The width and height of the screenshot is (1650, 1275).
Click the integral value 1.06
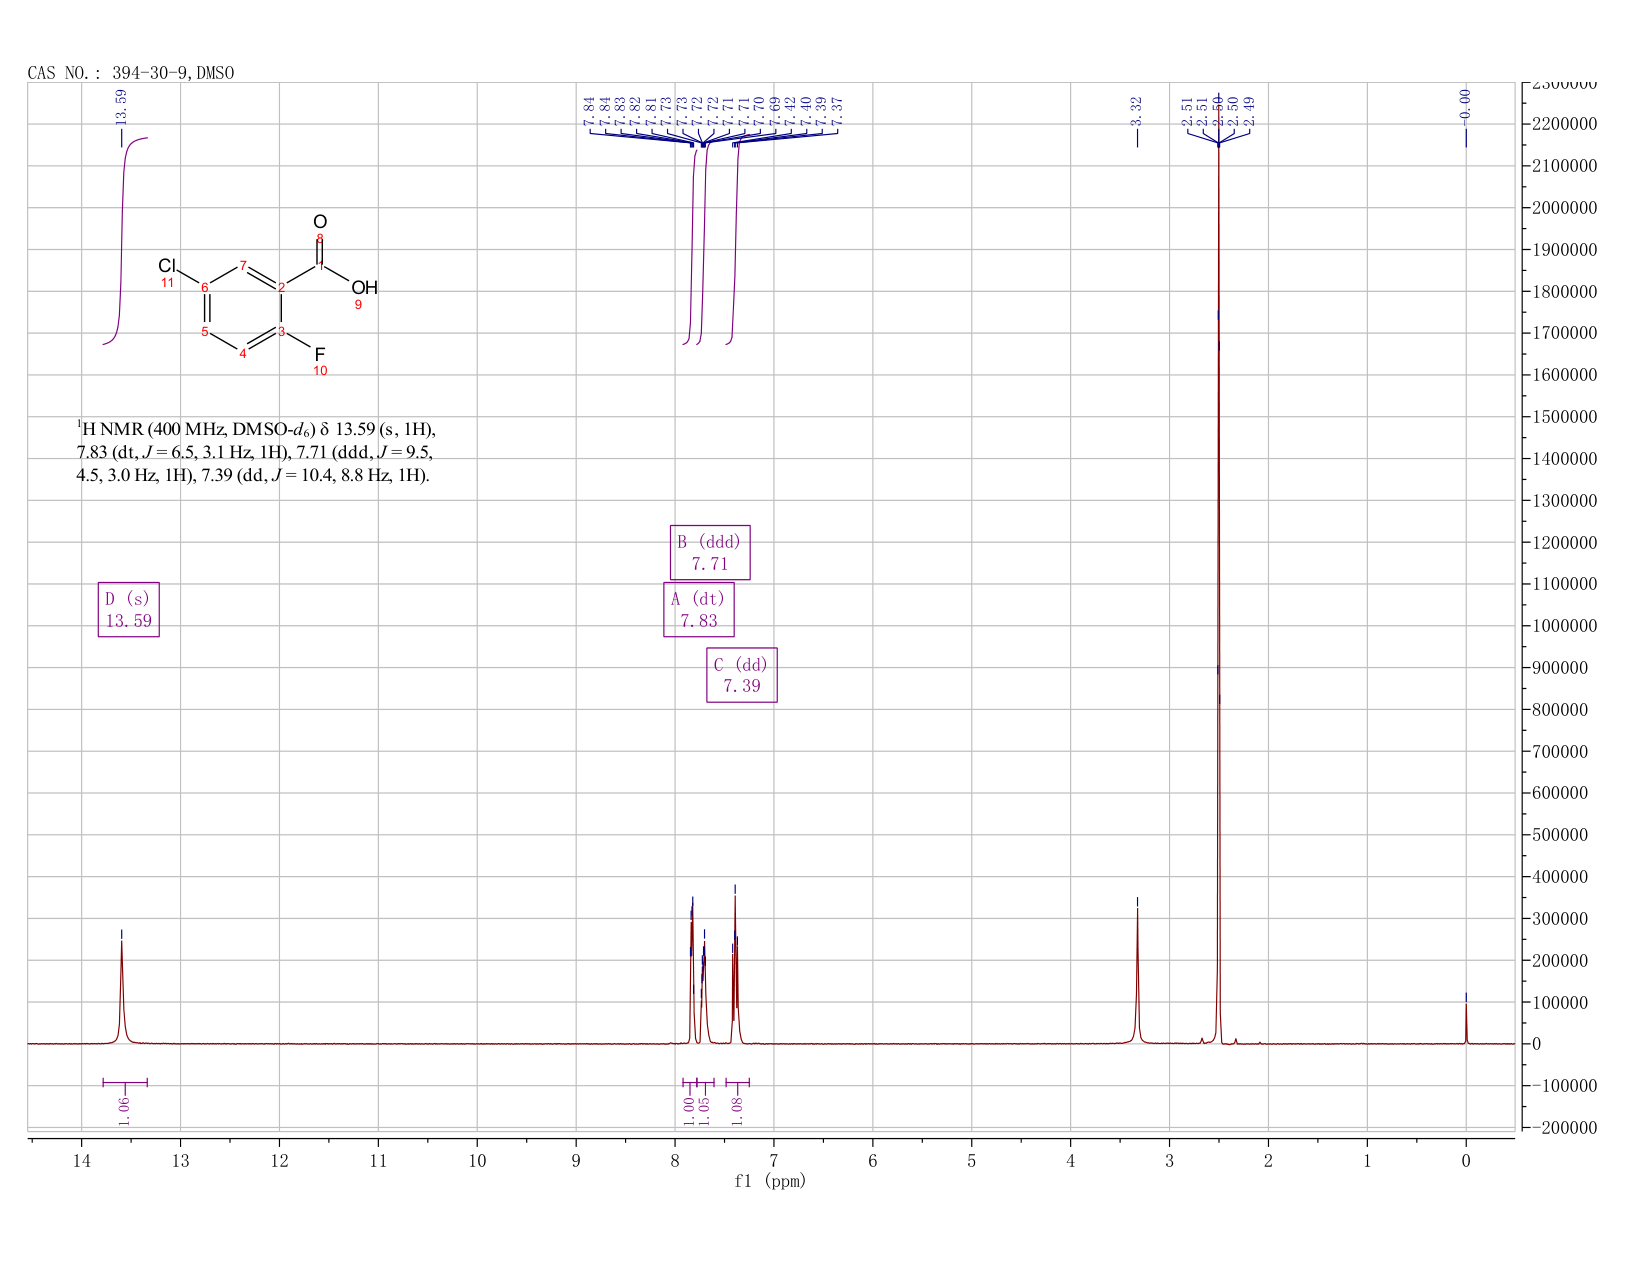[124, 1110]
